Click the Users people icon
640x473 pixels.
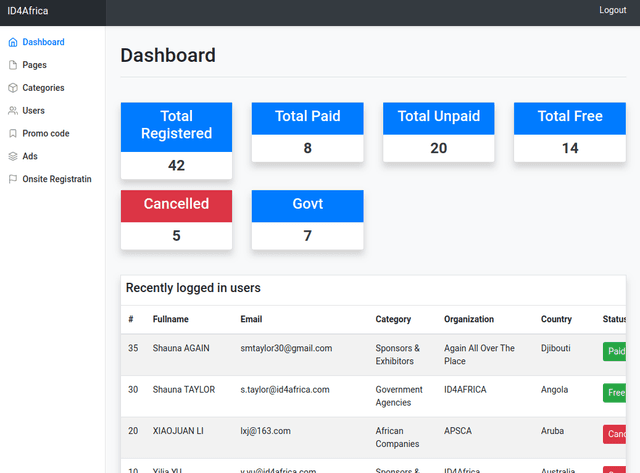pyautogui.click(x=13, y=111)
